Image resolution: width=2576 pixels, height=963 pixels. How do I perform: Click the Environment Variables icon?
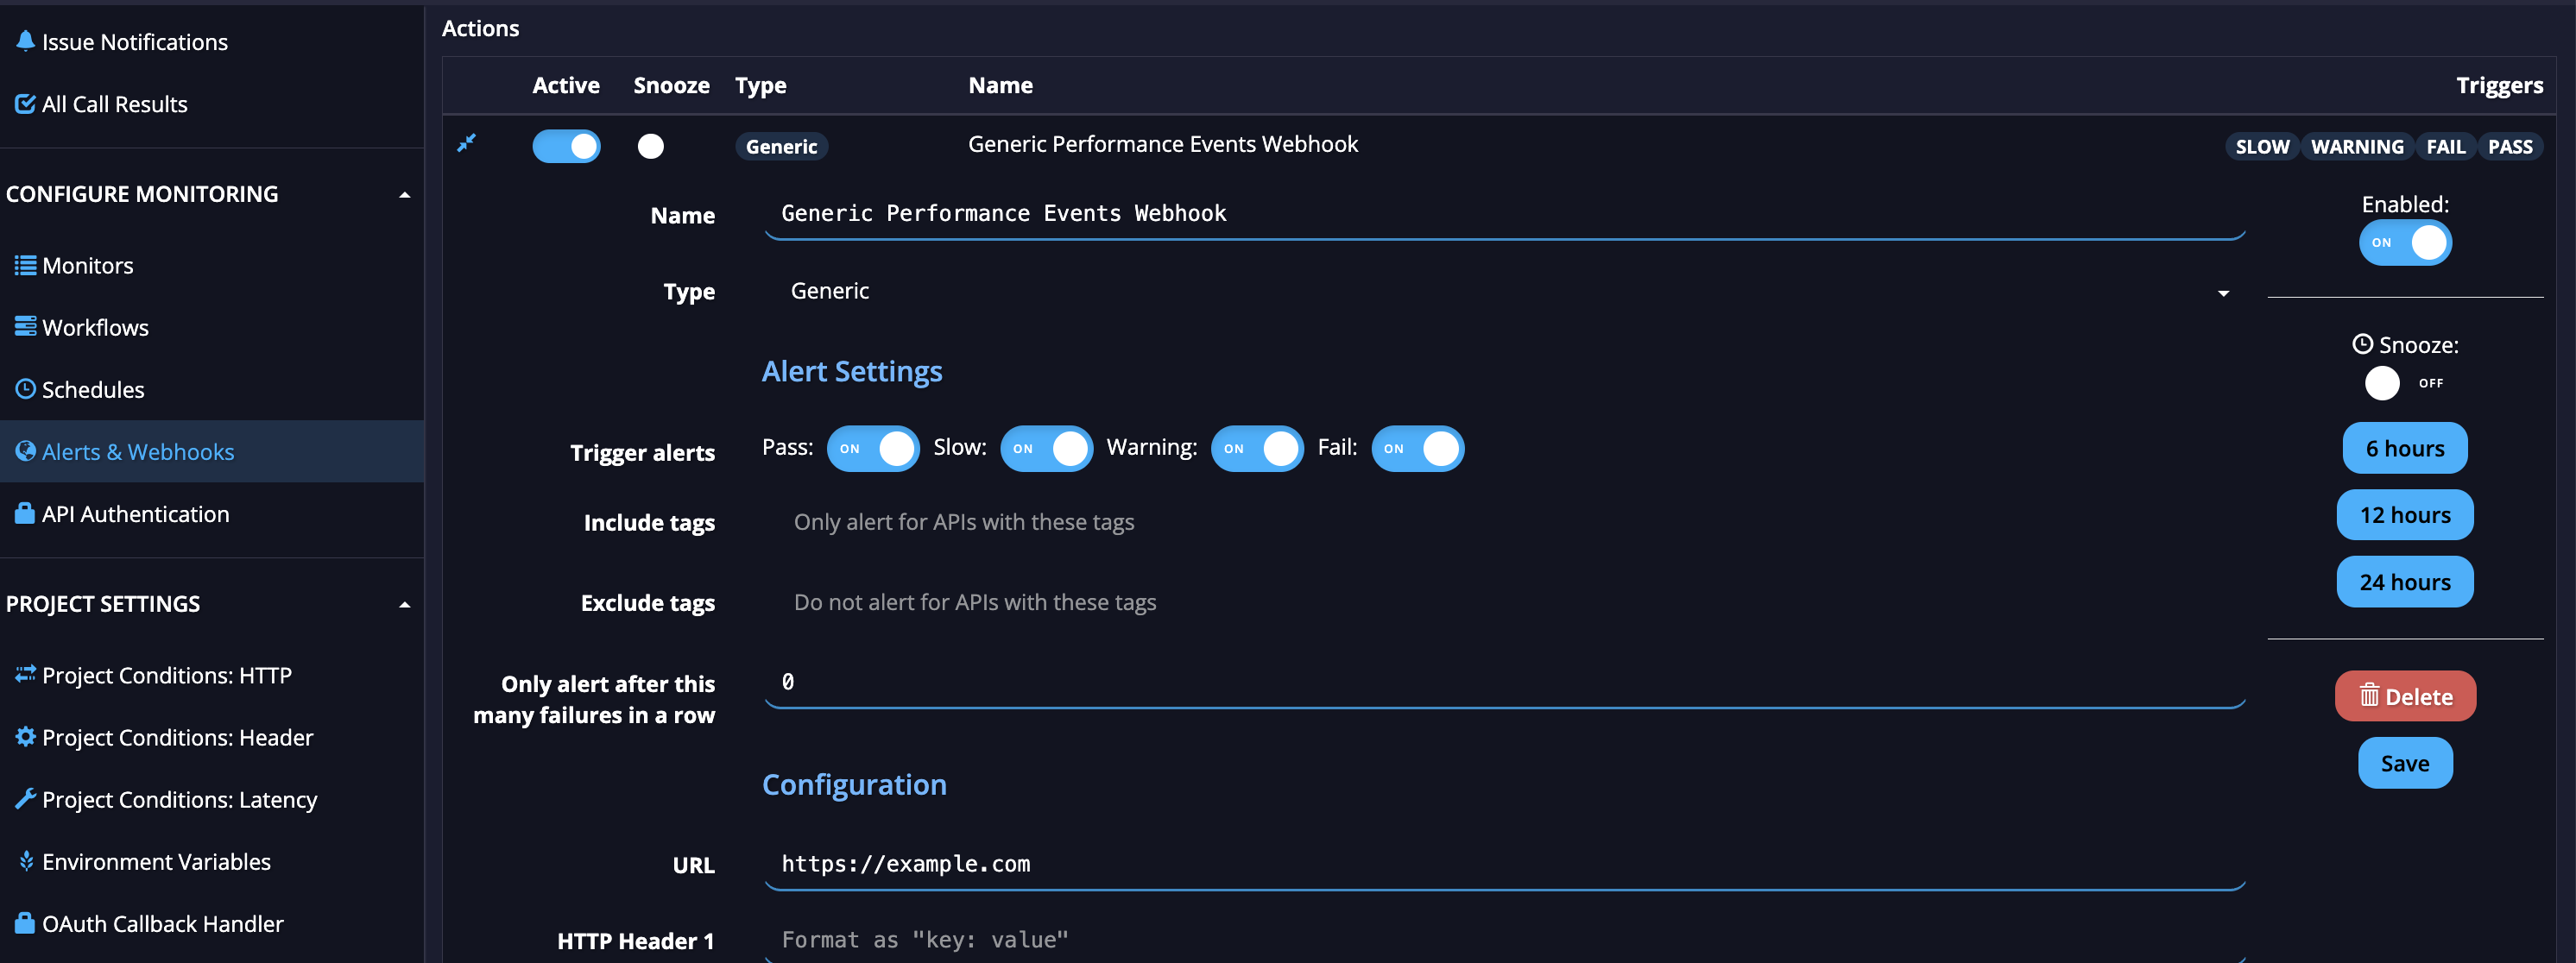tap(25, 860)
